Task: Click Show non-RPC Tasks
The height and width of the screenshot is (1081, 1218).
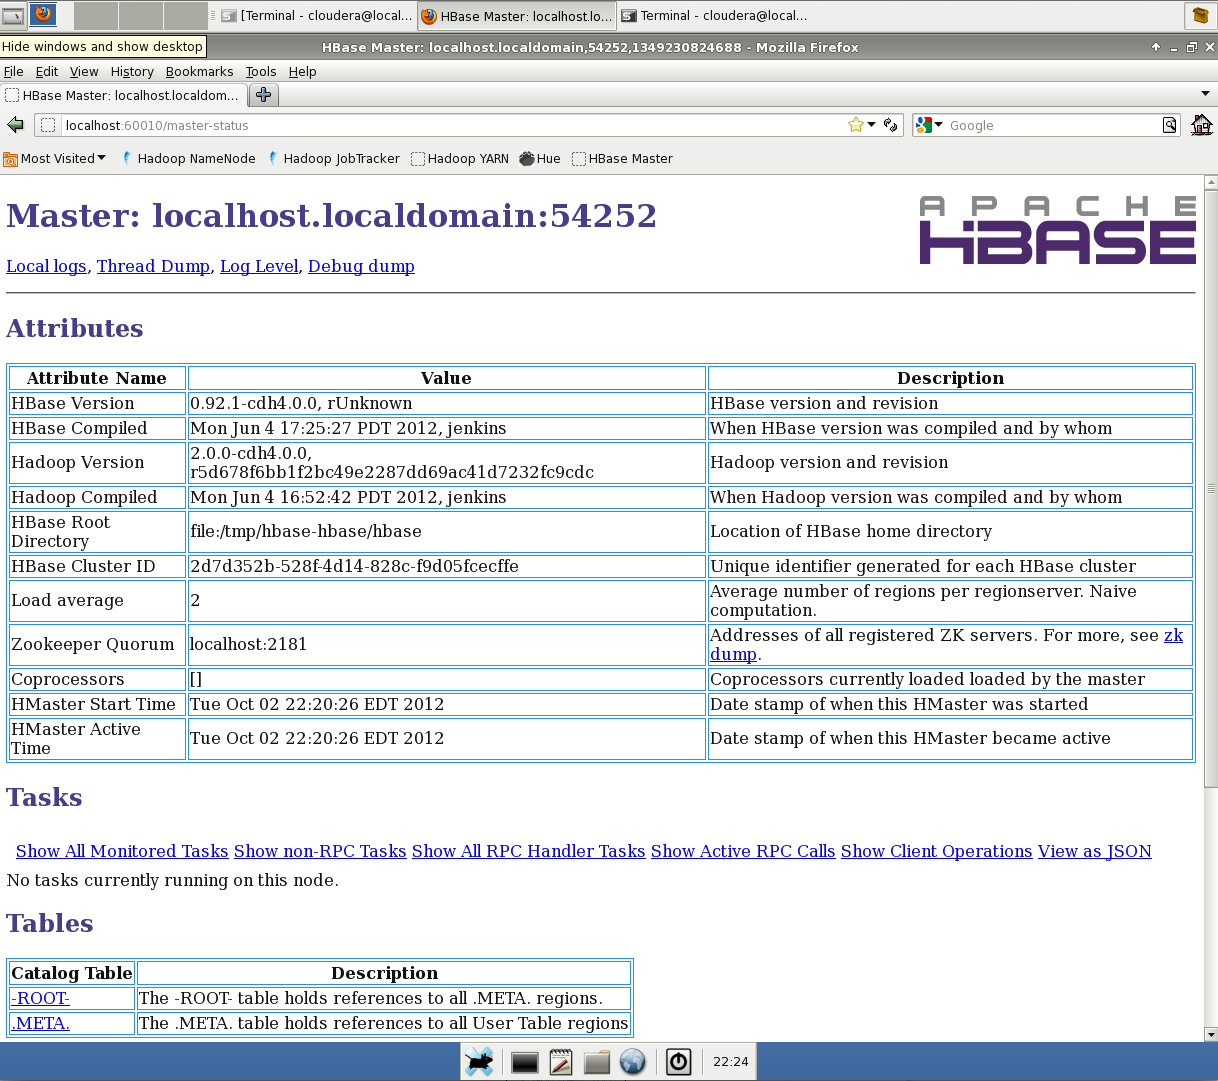Action: (x=320, y=851)
